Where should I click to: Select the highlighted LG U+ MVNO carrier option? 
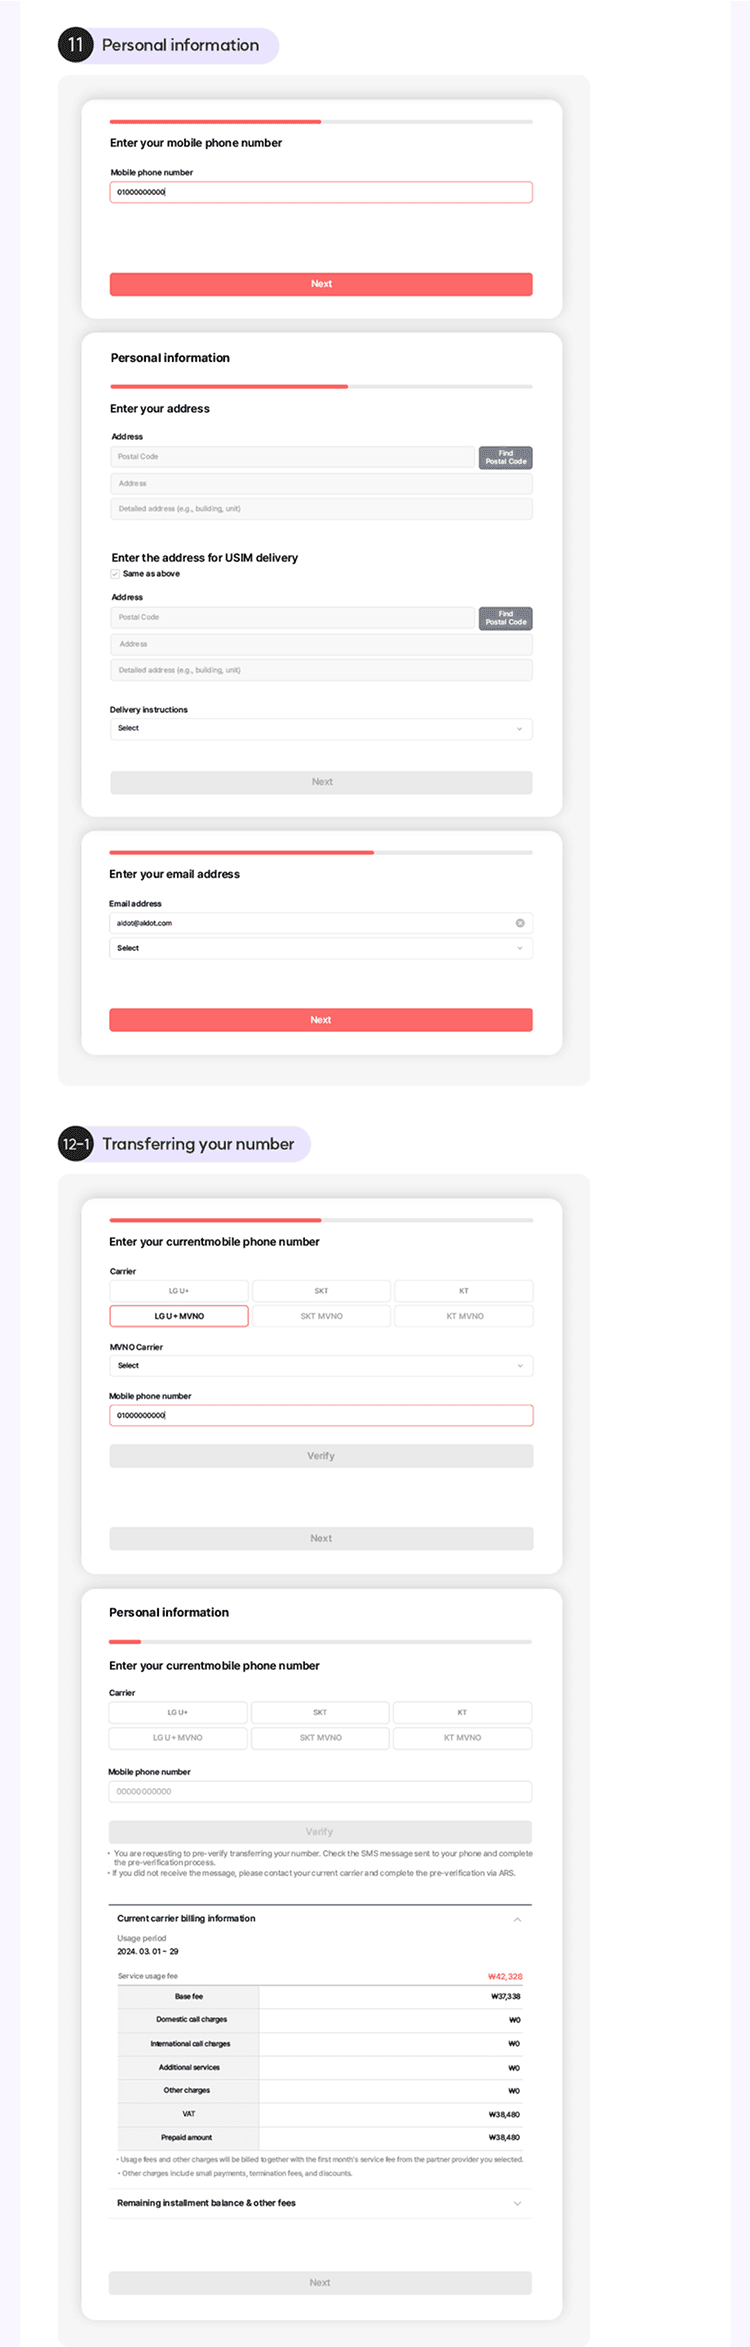pyautogui.click(x=179, y=1316)
